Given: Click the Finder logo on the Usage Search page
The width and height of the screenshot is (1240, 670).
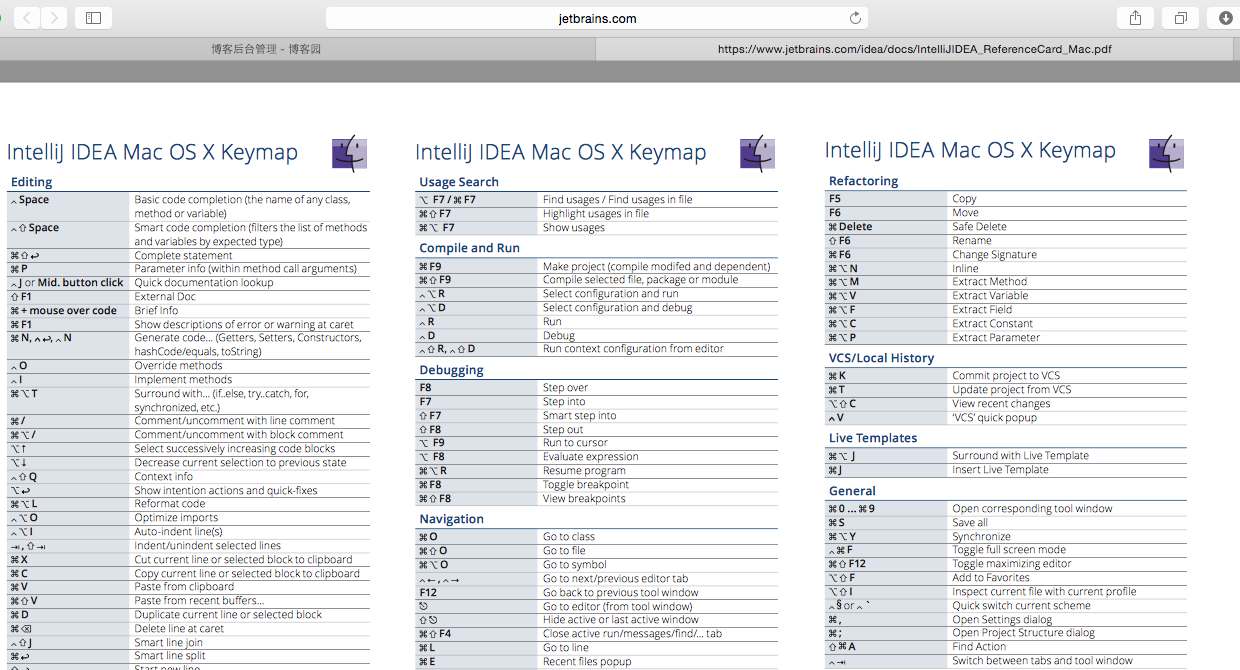Looking at the screenshot, I should click(757, 153).
